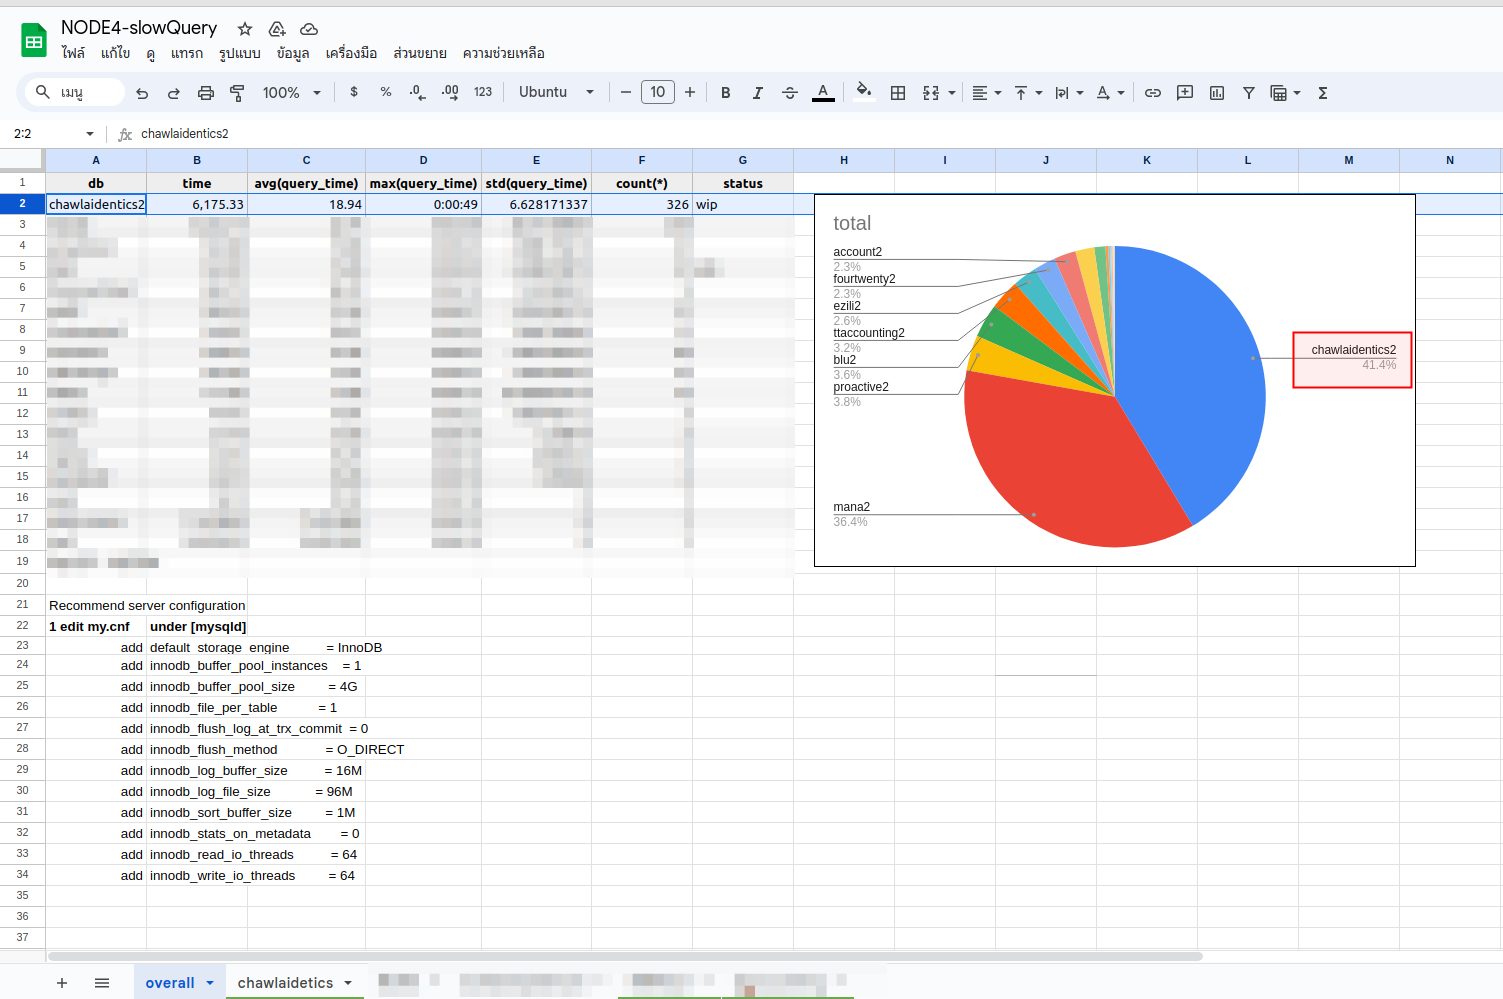Click the Merge cells icon
Image resolution: width=1503 pixels, height=999 pixels.
[x=931, y=93]
